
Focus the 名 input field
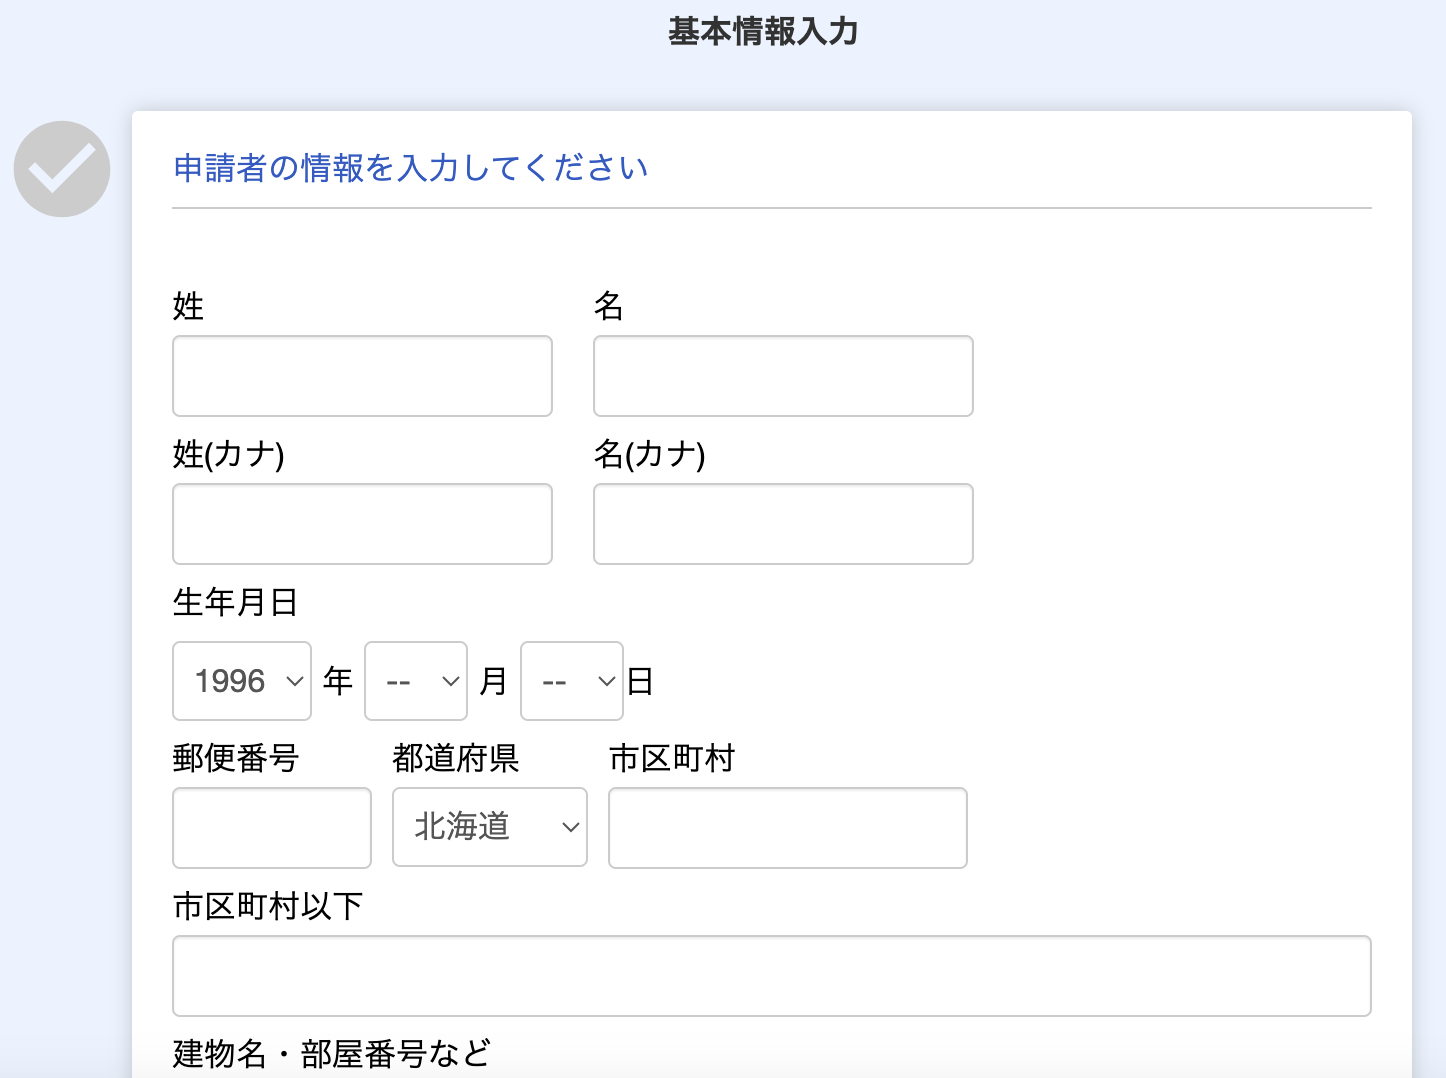pos(783,376)
